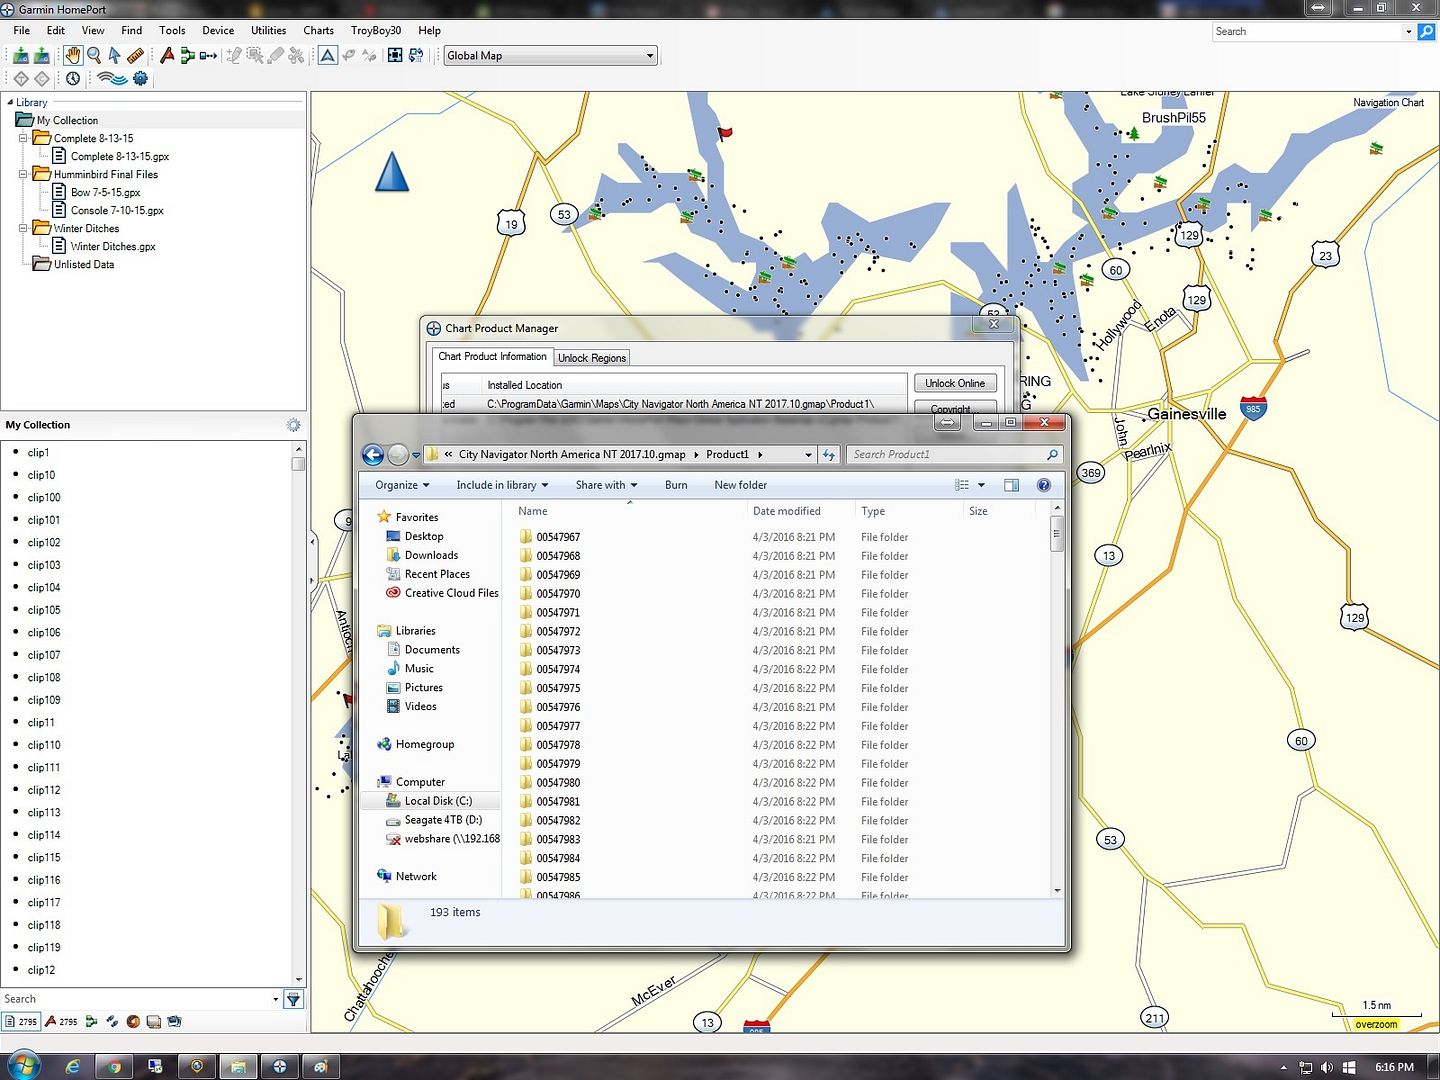Click Explorer help question mark icon
1440x1080 pixels.
1044,485
